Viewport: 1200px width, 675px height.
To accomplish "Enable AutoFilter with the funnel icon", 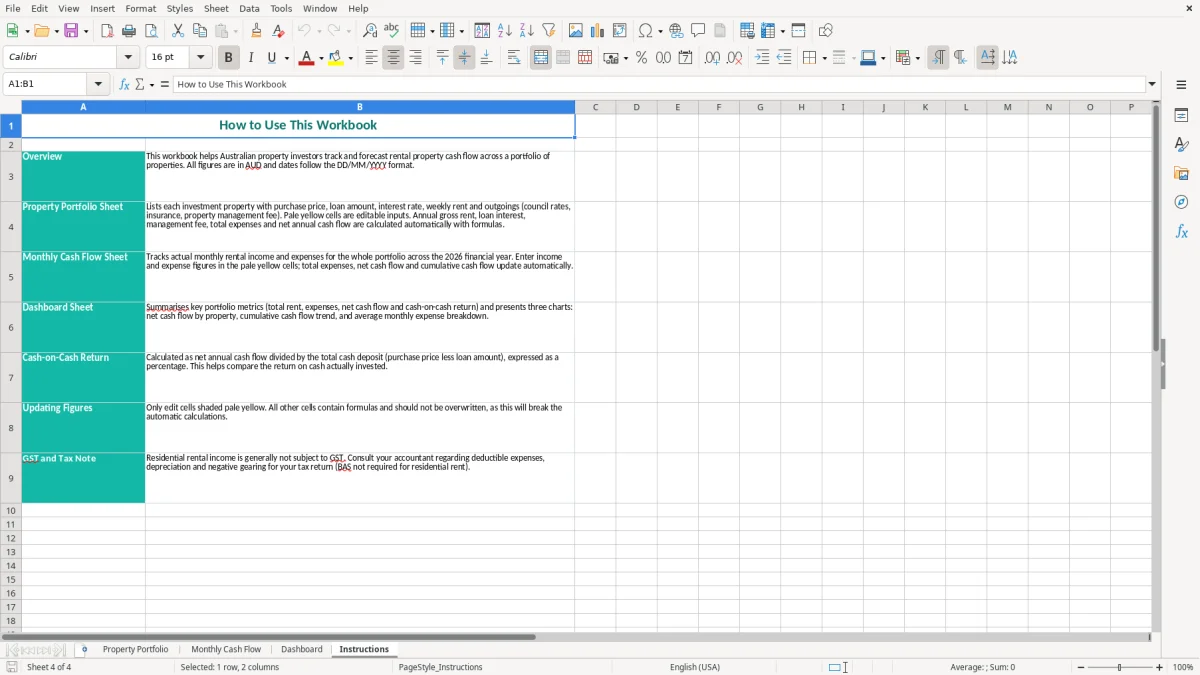I will (x=549, y=31).
